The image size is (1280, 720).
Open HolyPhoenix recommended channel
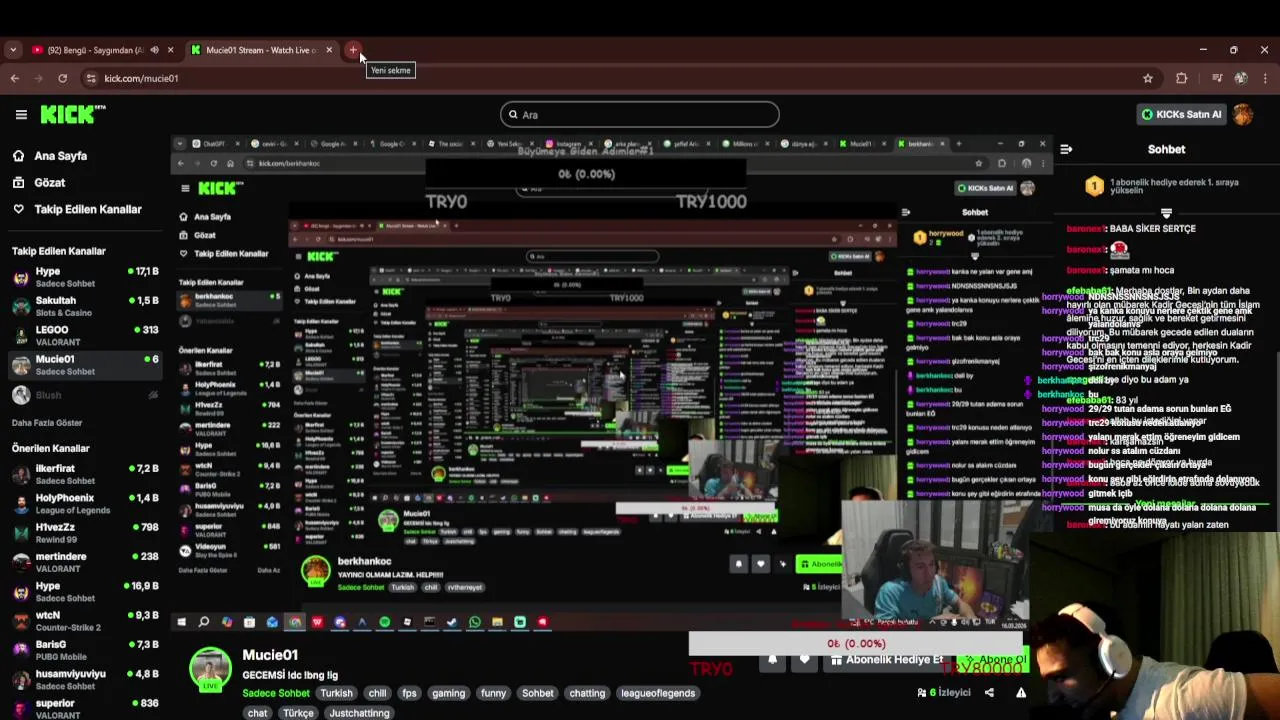[84, 504]
